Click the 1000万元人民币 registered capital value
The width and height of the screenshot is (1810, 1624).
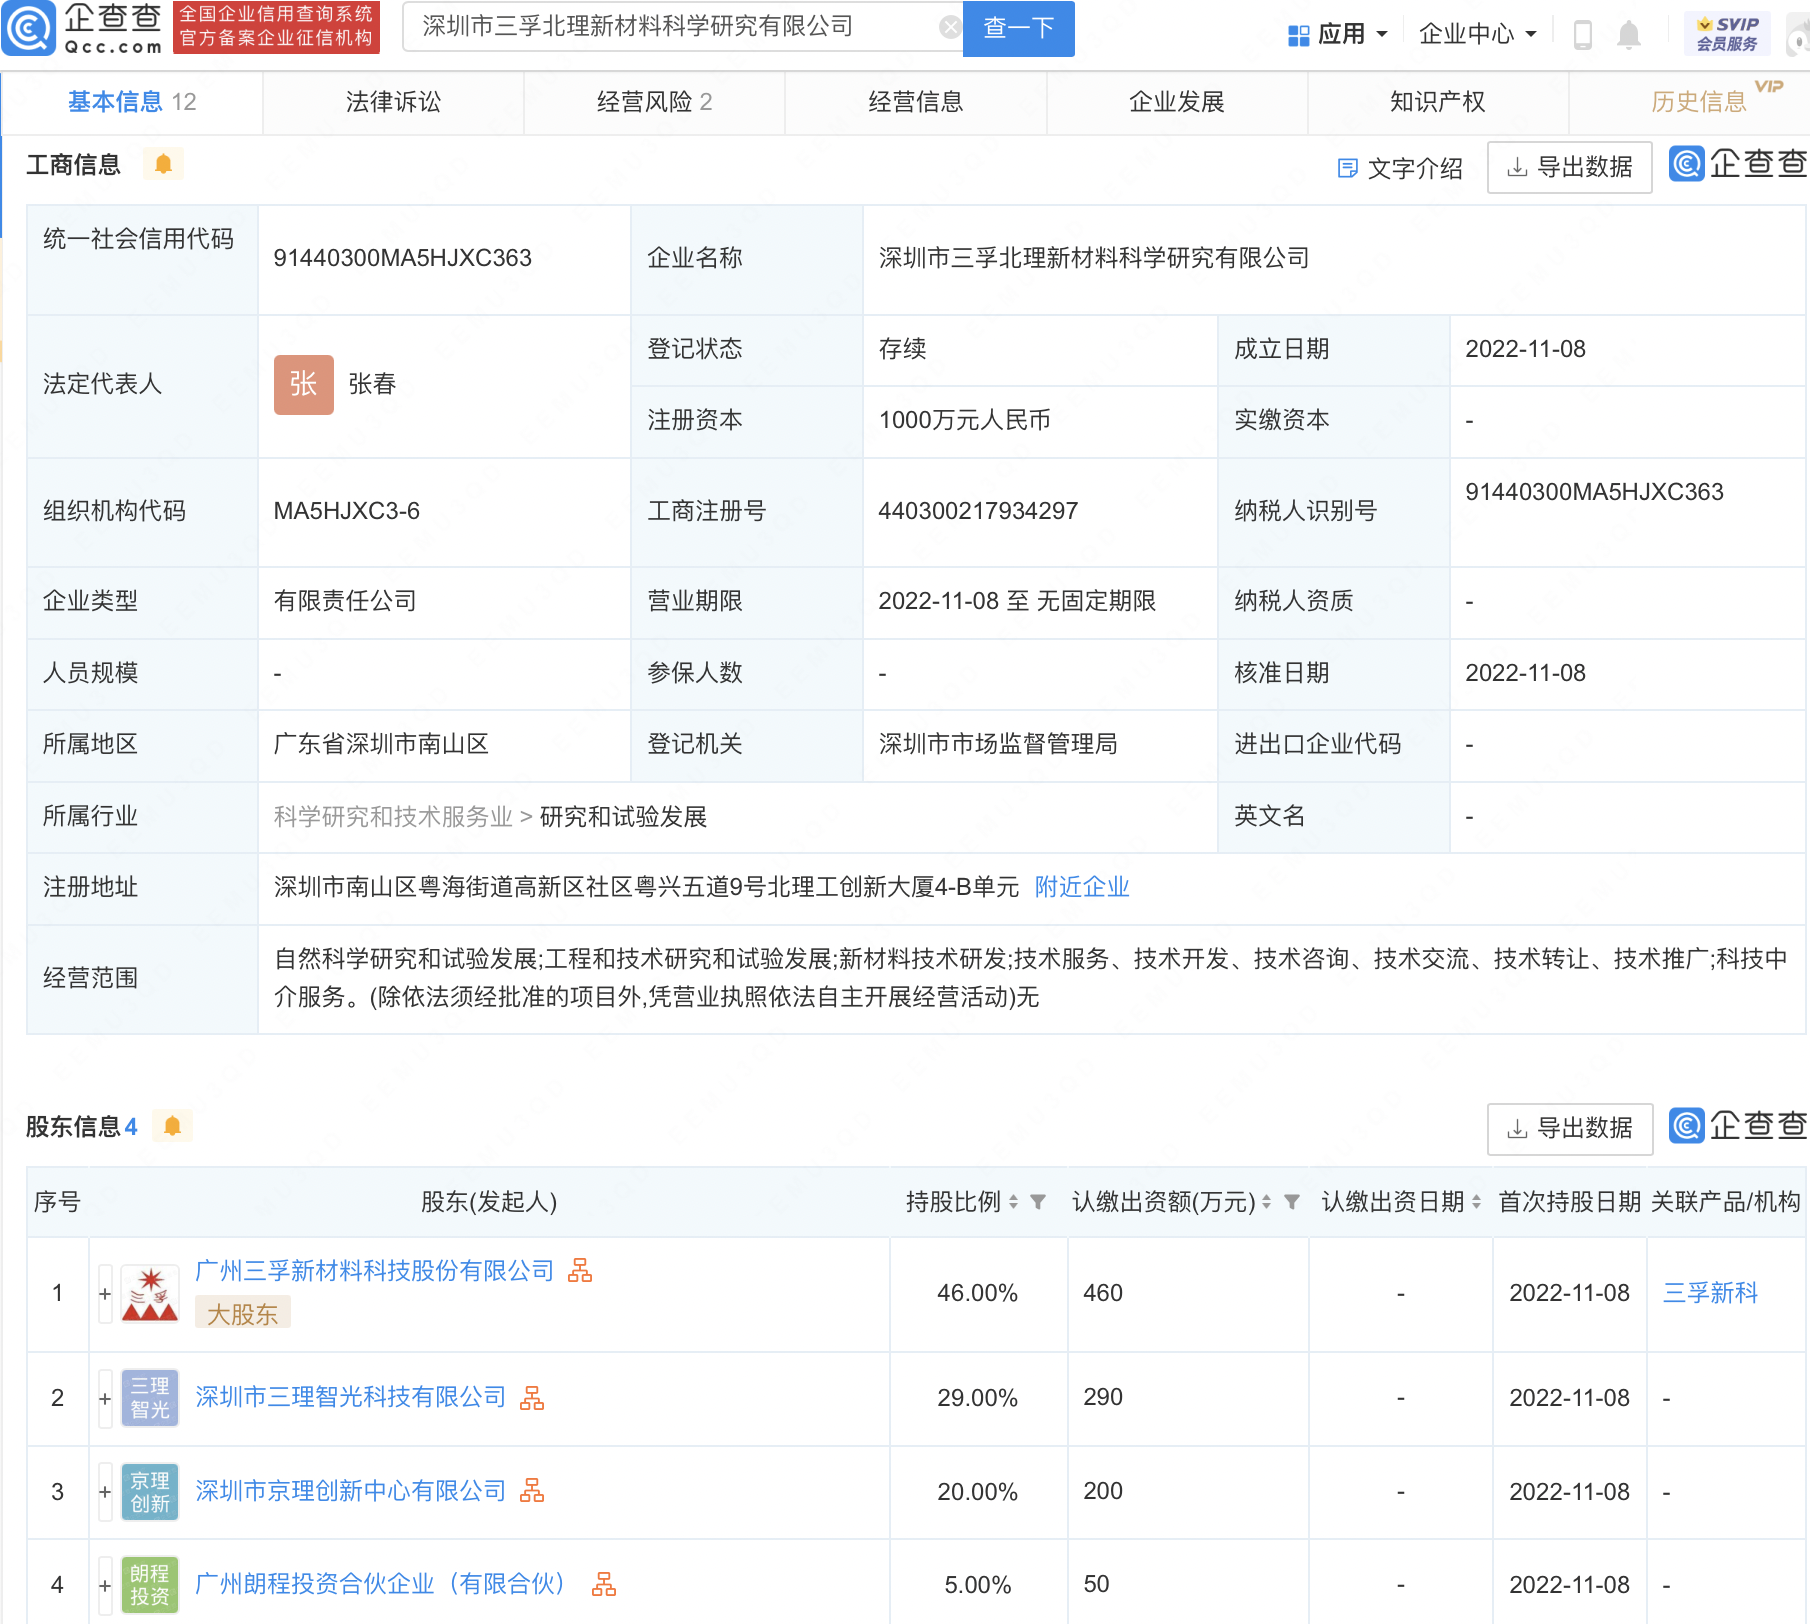pos(964,420)
